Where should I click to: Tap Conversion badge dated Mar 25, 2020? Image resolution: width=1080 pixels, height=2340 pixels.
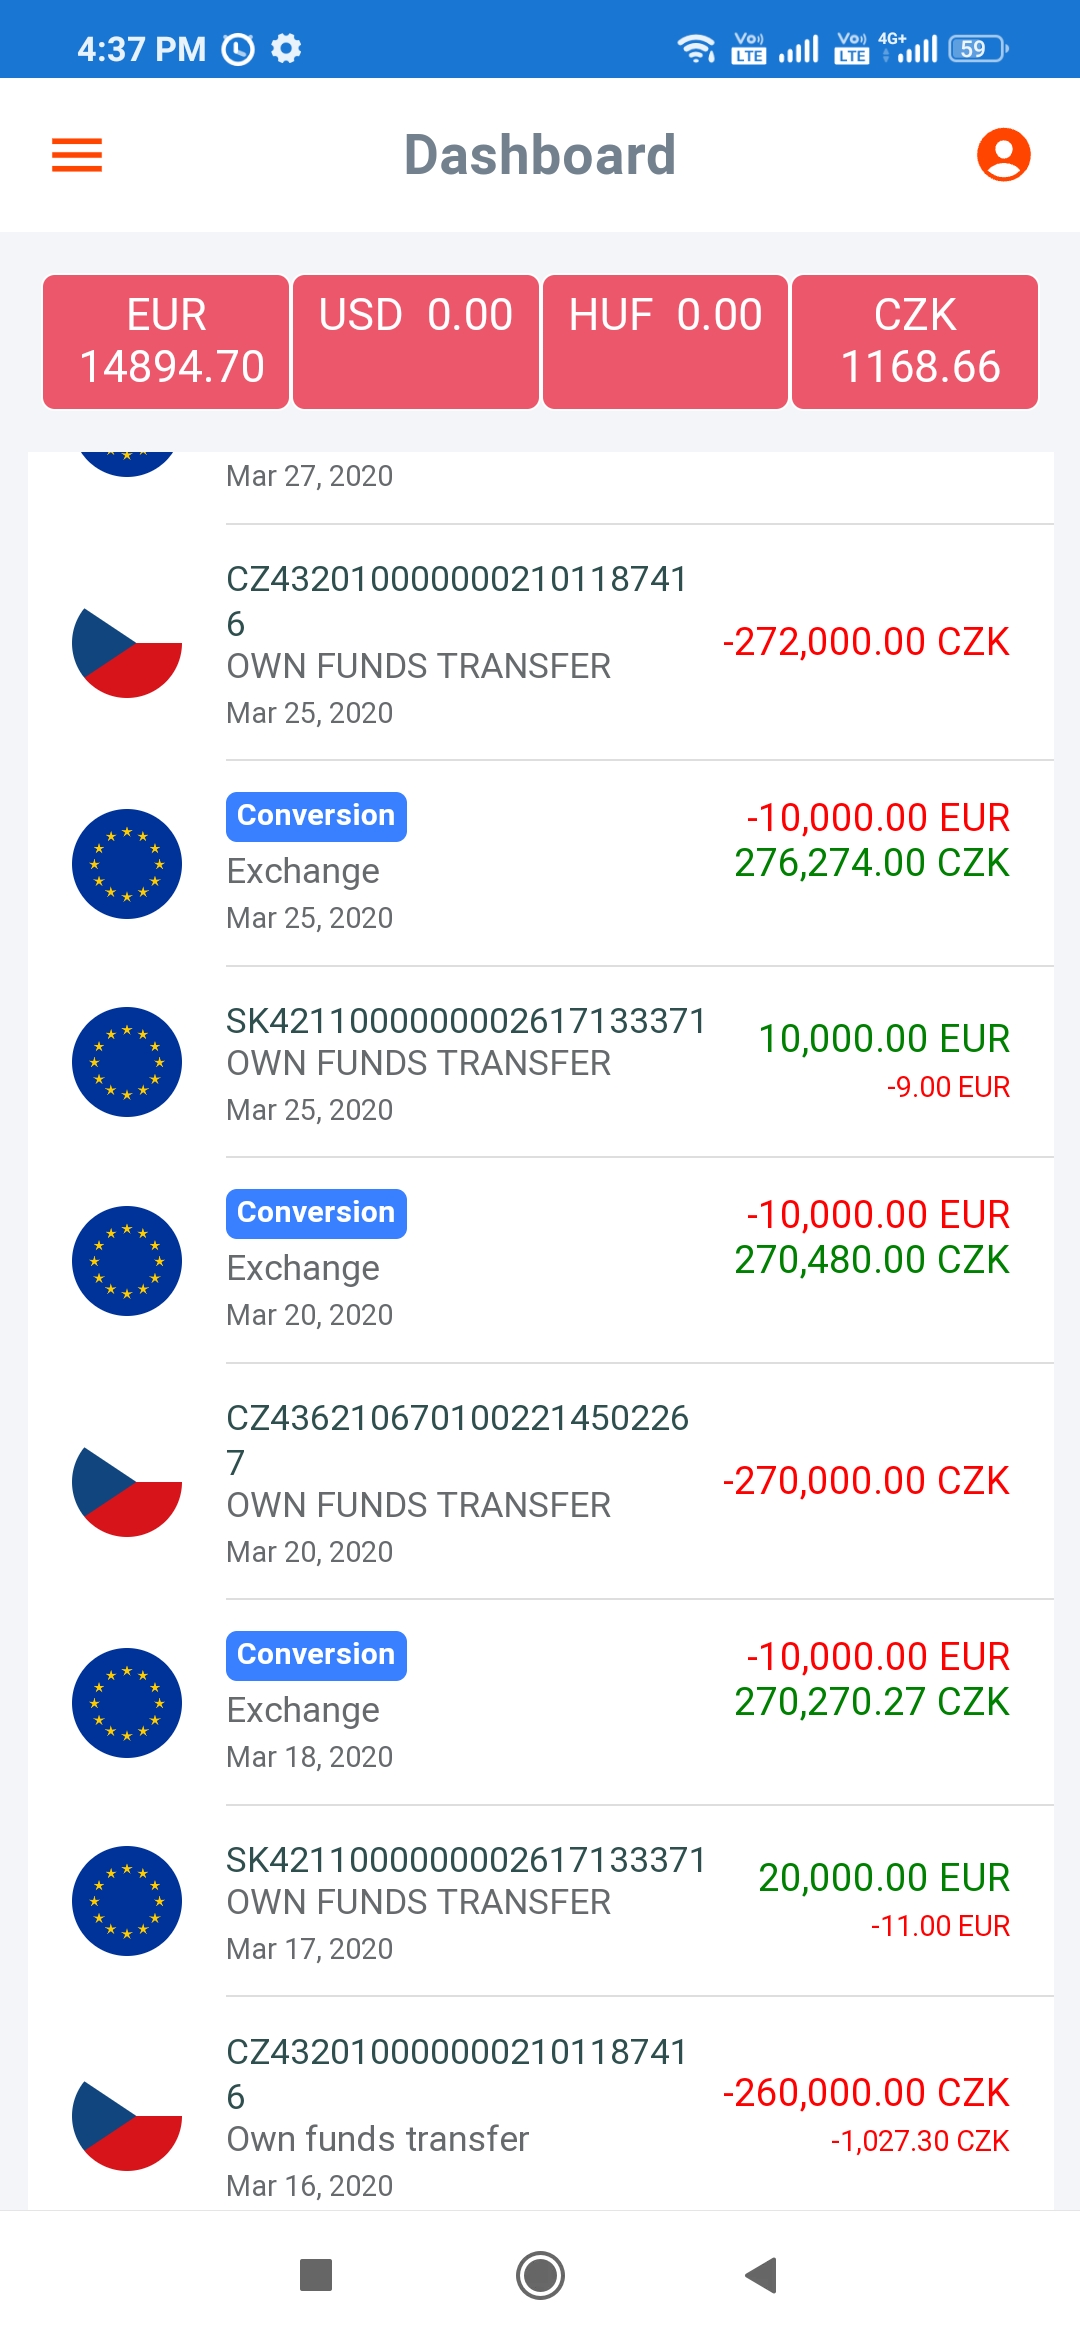[x=316, y=816]
